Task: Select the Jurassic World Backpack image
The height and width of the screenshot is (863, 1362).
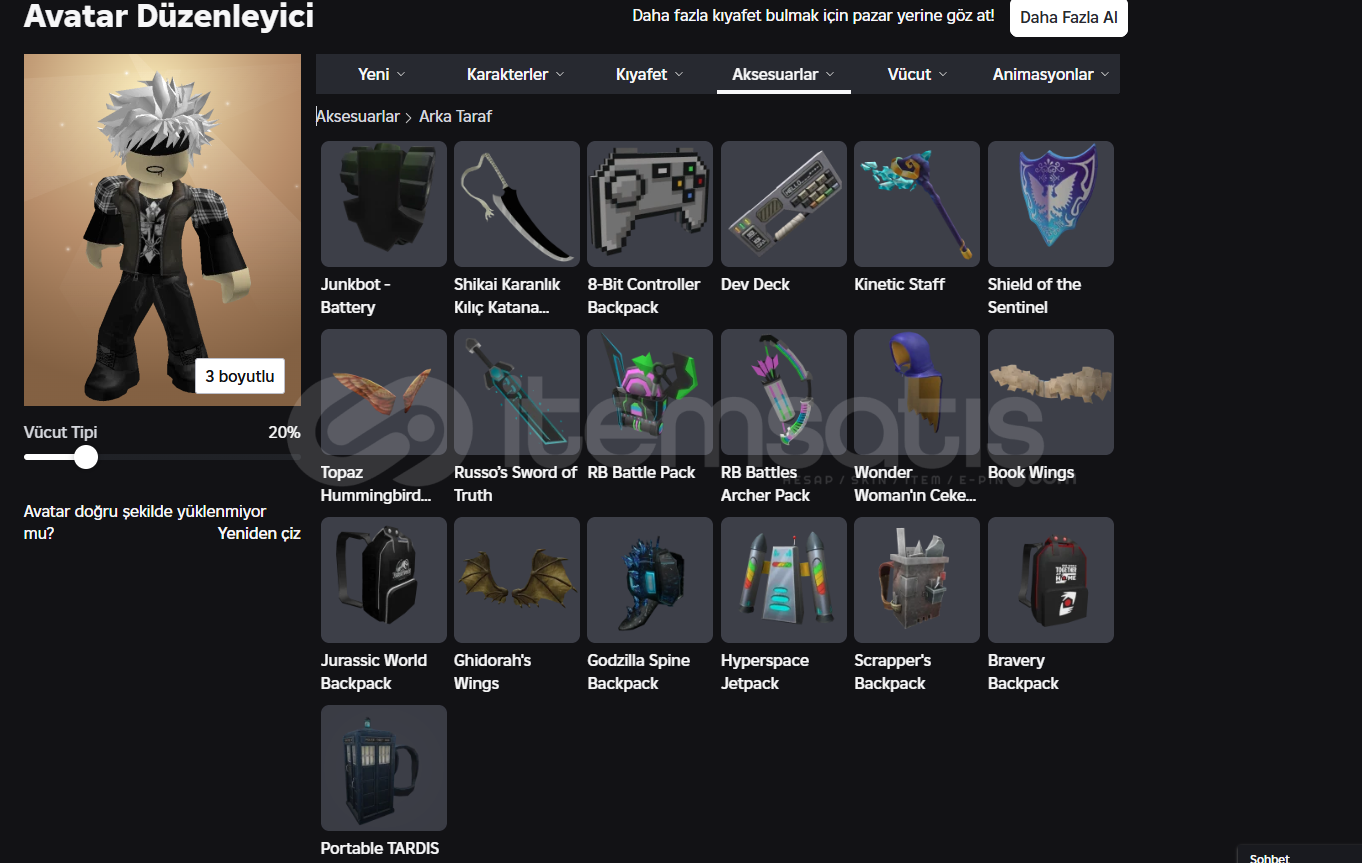Action: click(384, 580)
